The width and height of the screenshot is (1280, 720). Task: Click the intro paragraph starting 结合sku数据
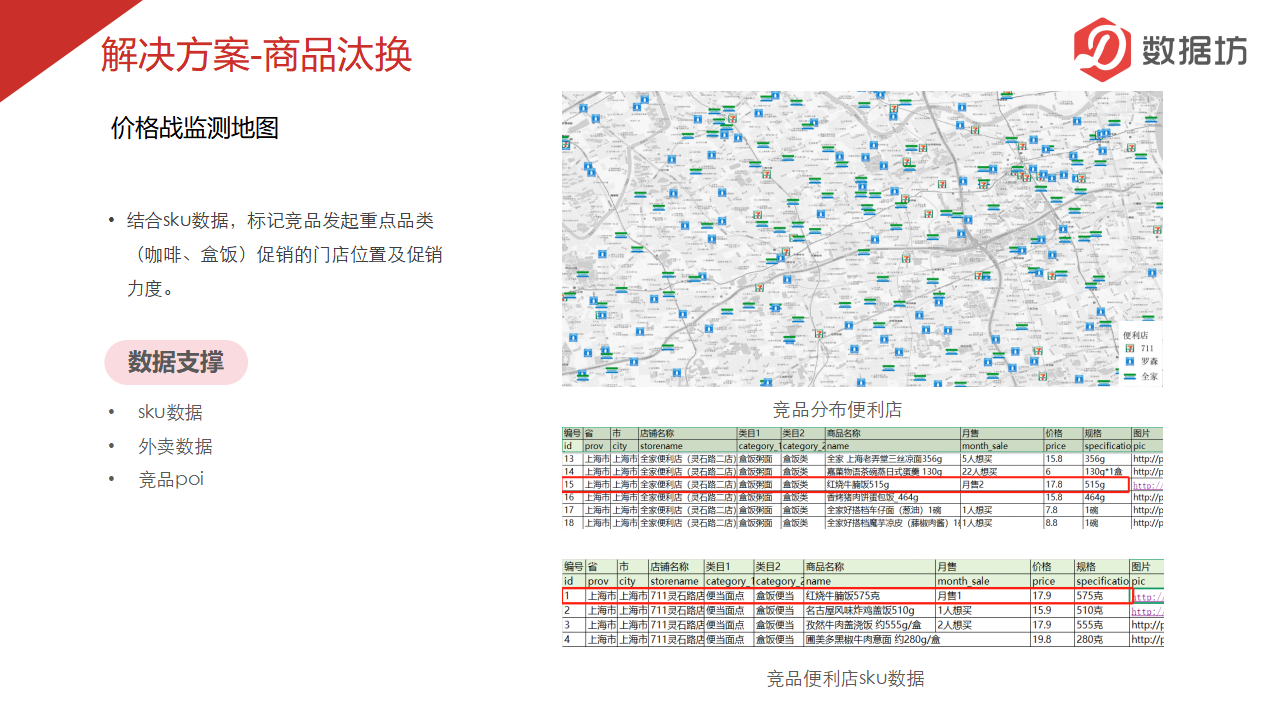click(285, 254)
